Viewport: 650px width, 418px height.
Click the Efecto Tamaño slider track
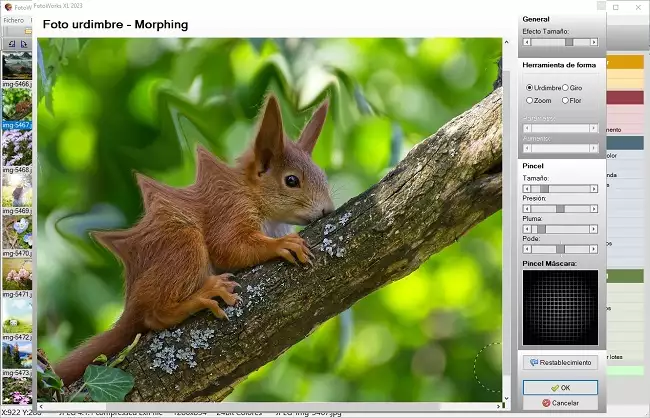point(560,42)
